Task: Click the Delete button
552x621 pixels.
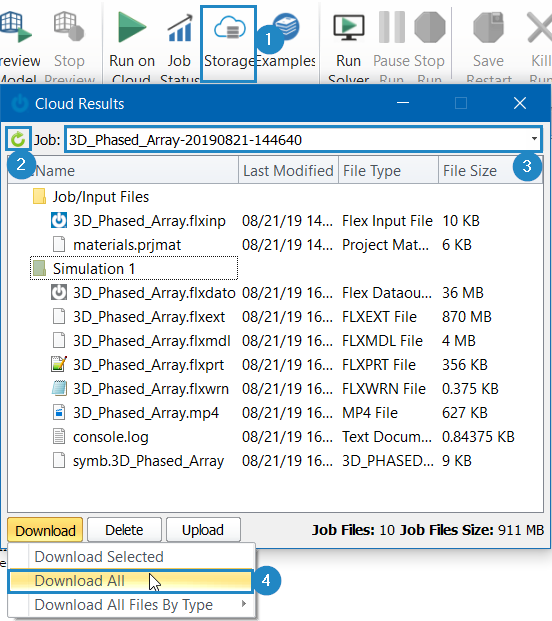Action: tap(124, 530)
